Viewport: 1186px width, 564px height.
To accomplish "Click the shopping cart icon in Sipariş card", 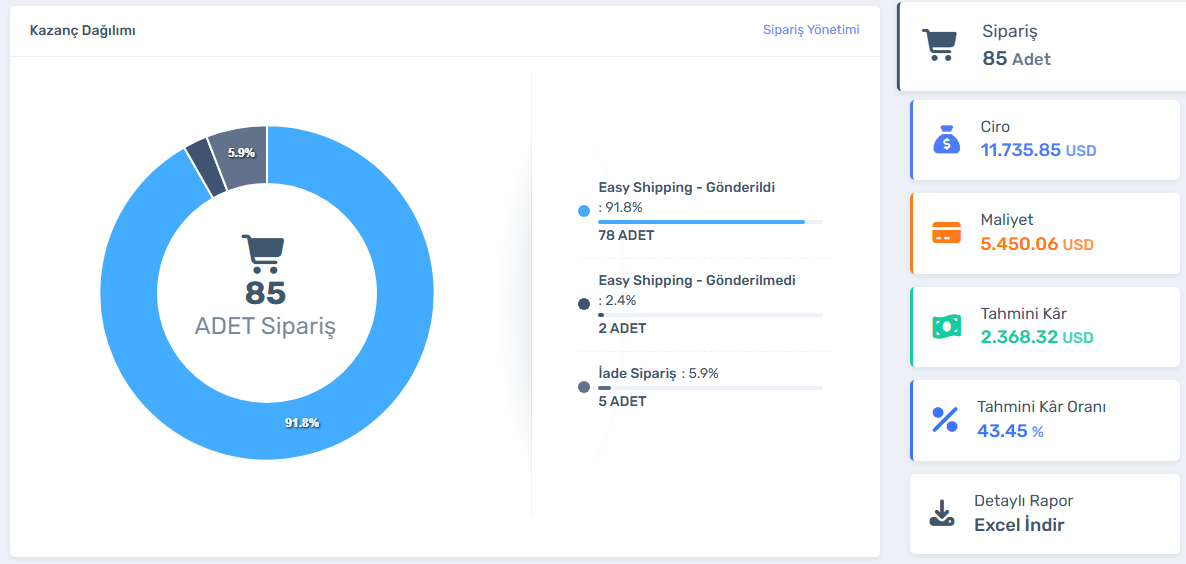I will click(938, 45).
